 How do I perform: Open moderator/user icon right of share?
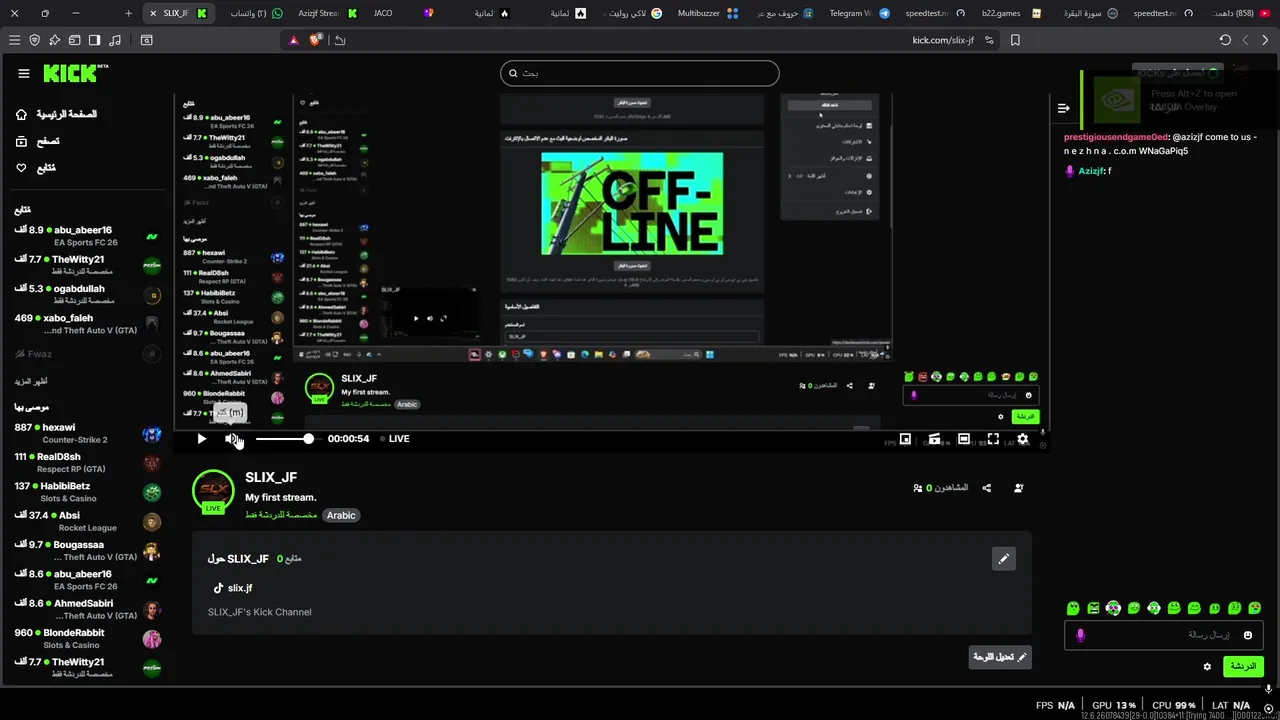coord(1018,488)
